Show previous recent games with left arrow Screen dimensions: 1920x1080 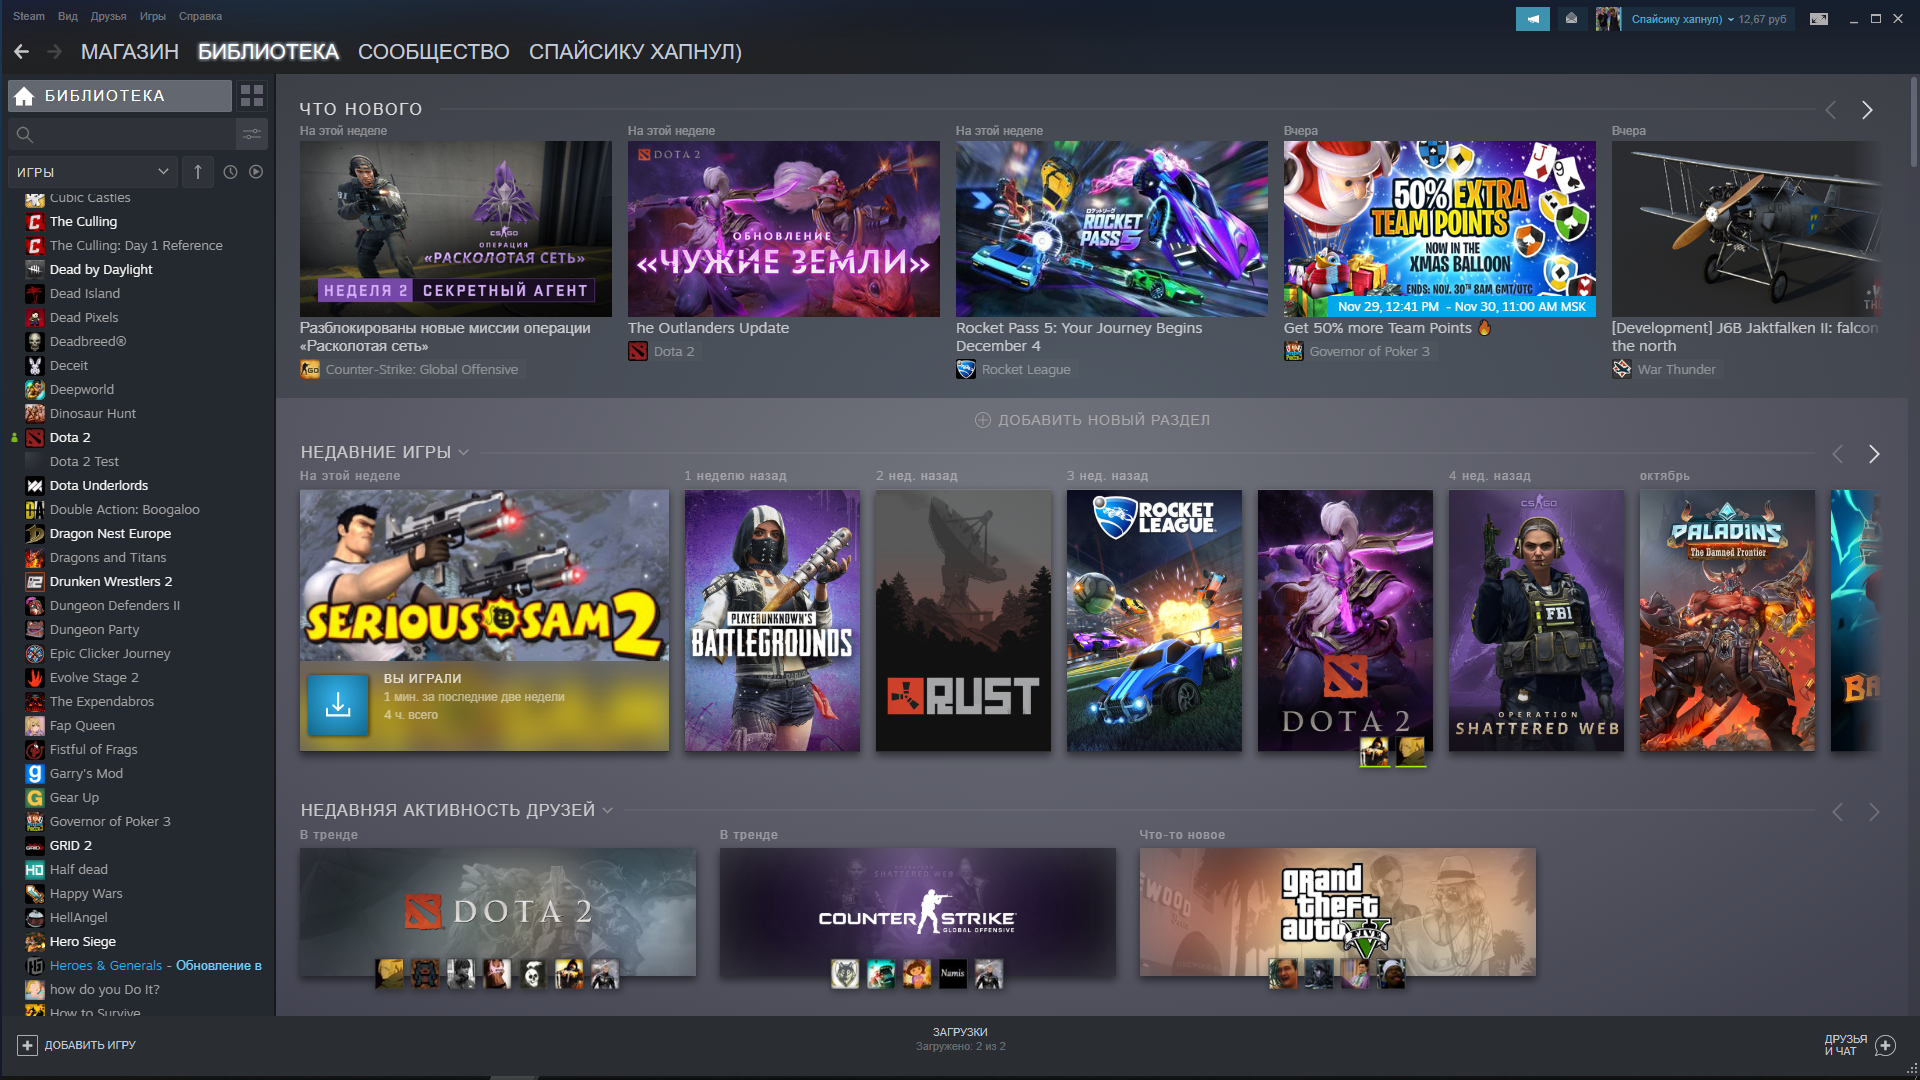pyautogui.click(x=1837, y=454)
